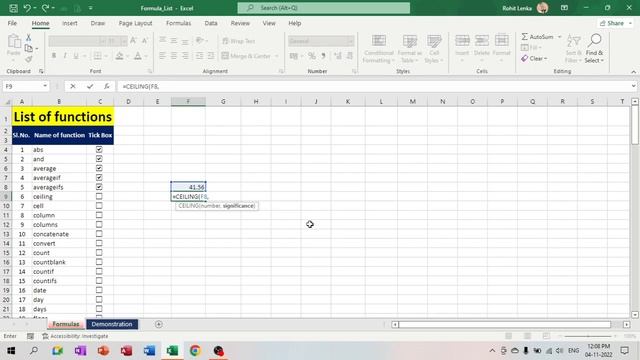Click the Ribbon Display Options icon

click(x=564, y=8)
